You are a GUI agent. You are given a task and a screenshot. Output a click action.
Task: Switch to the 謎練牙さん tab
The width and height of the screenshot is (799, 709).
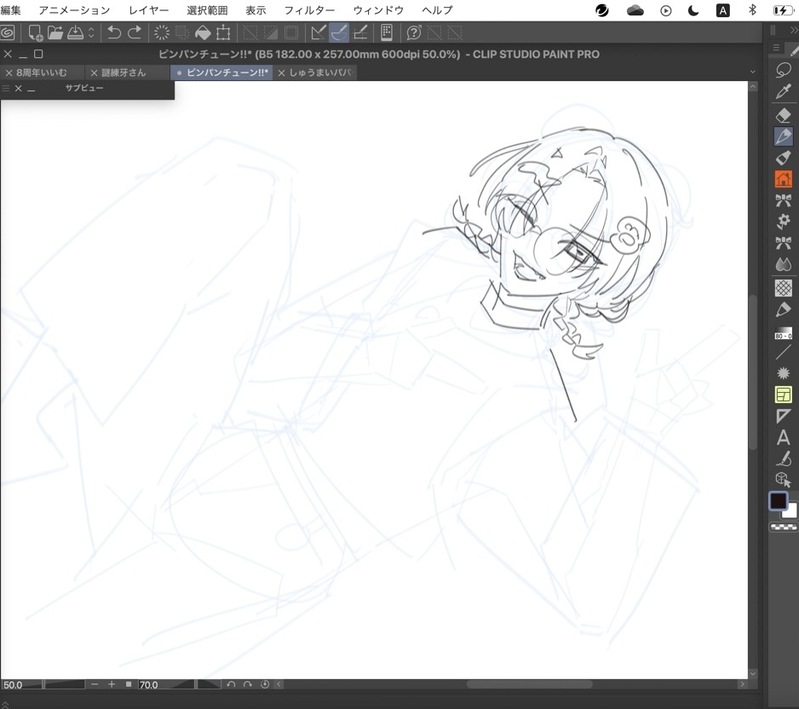point(124,73)
